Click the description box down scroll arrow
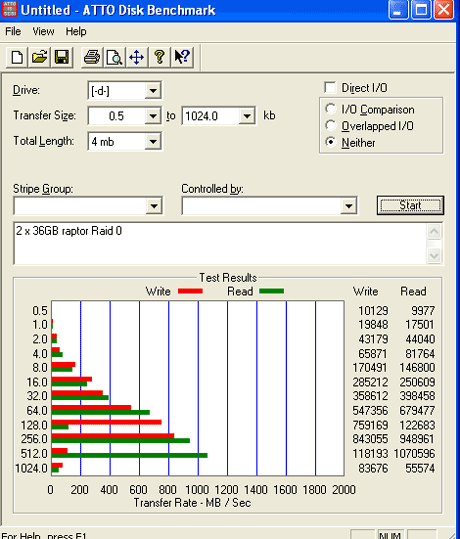Image resolution: width=460 pixels, height=539 pixels. pyautogui.click(x=434, y=256)
